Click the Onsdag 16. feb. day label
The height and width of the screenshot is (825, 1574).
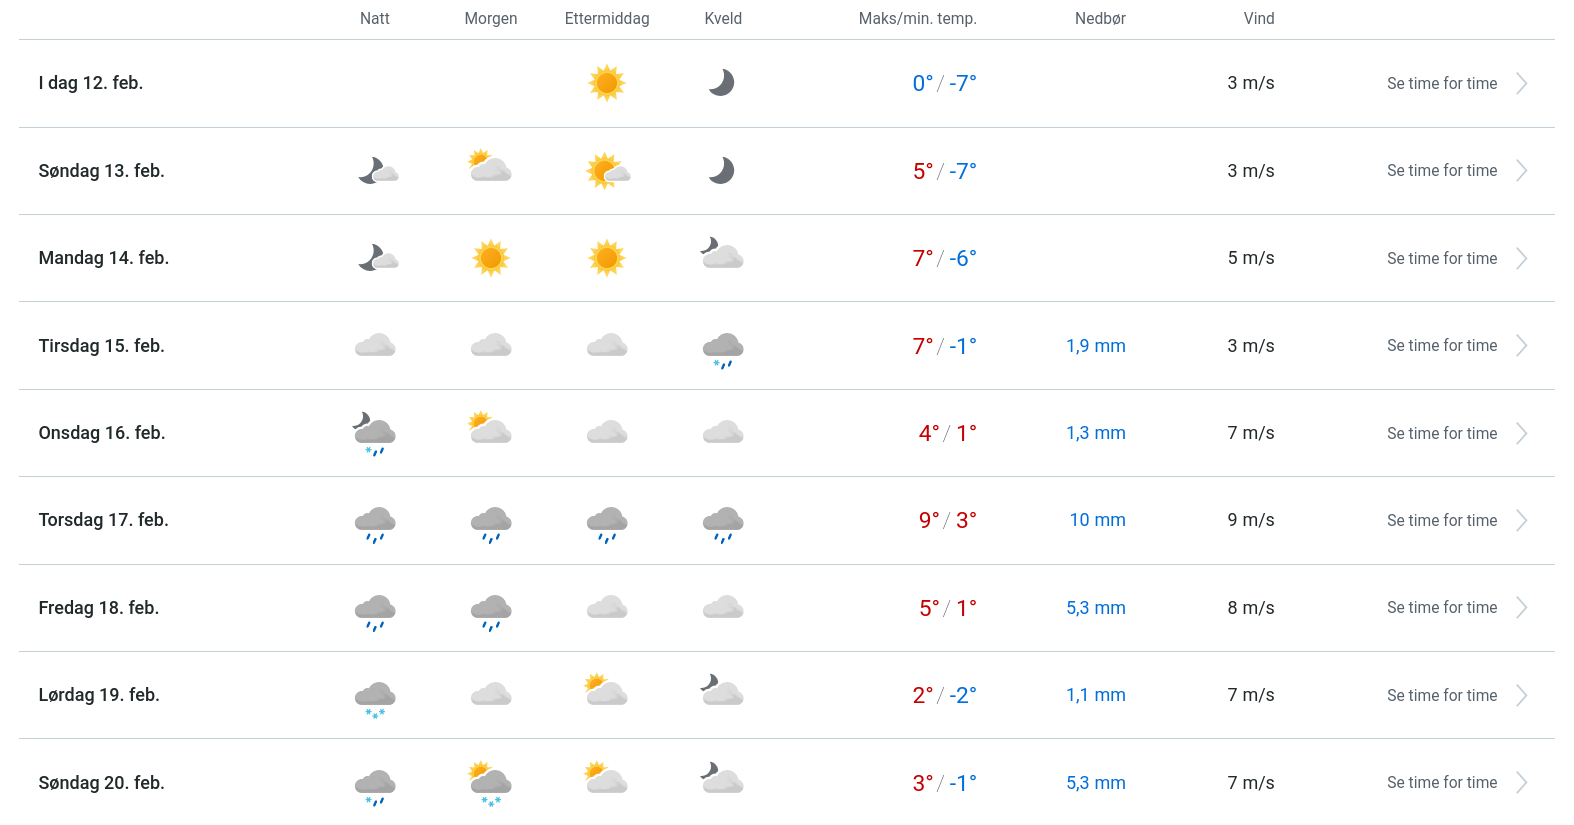click(102, 433)
